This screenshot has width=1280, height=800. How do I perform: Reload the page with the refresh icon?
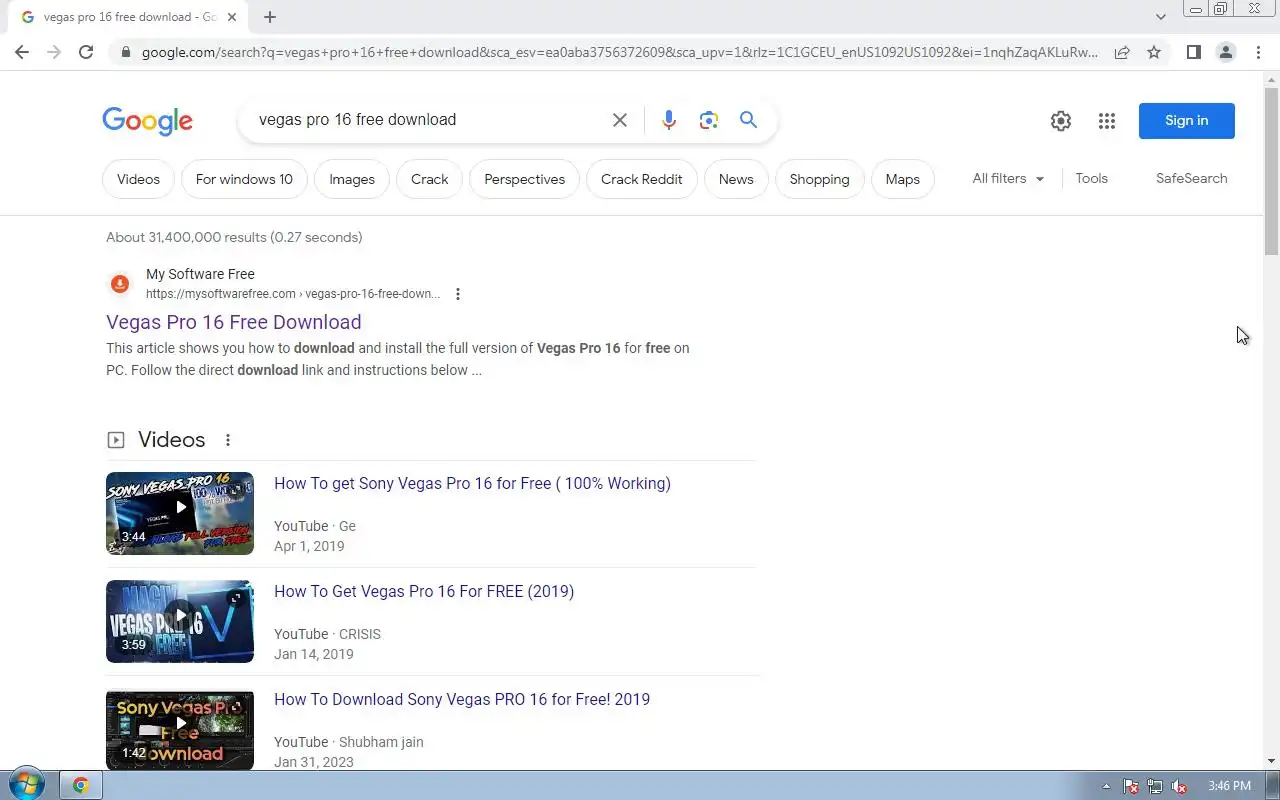click(86, 52)
